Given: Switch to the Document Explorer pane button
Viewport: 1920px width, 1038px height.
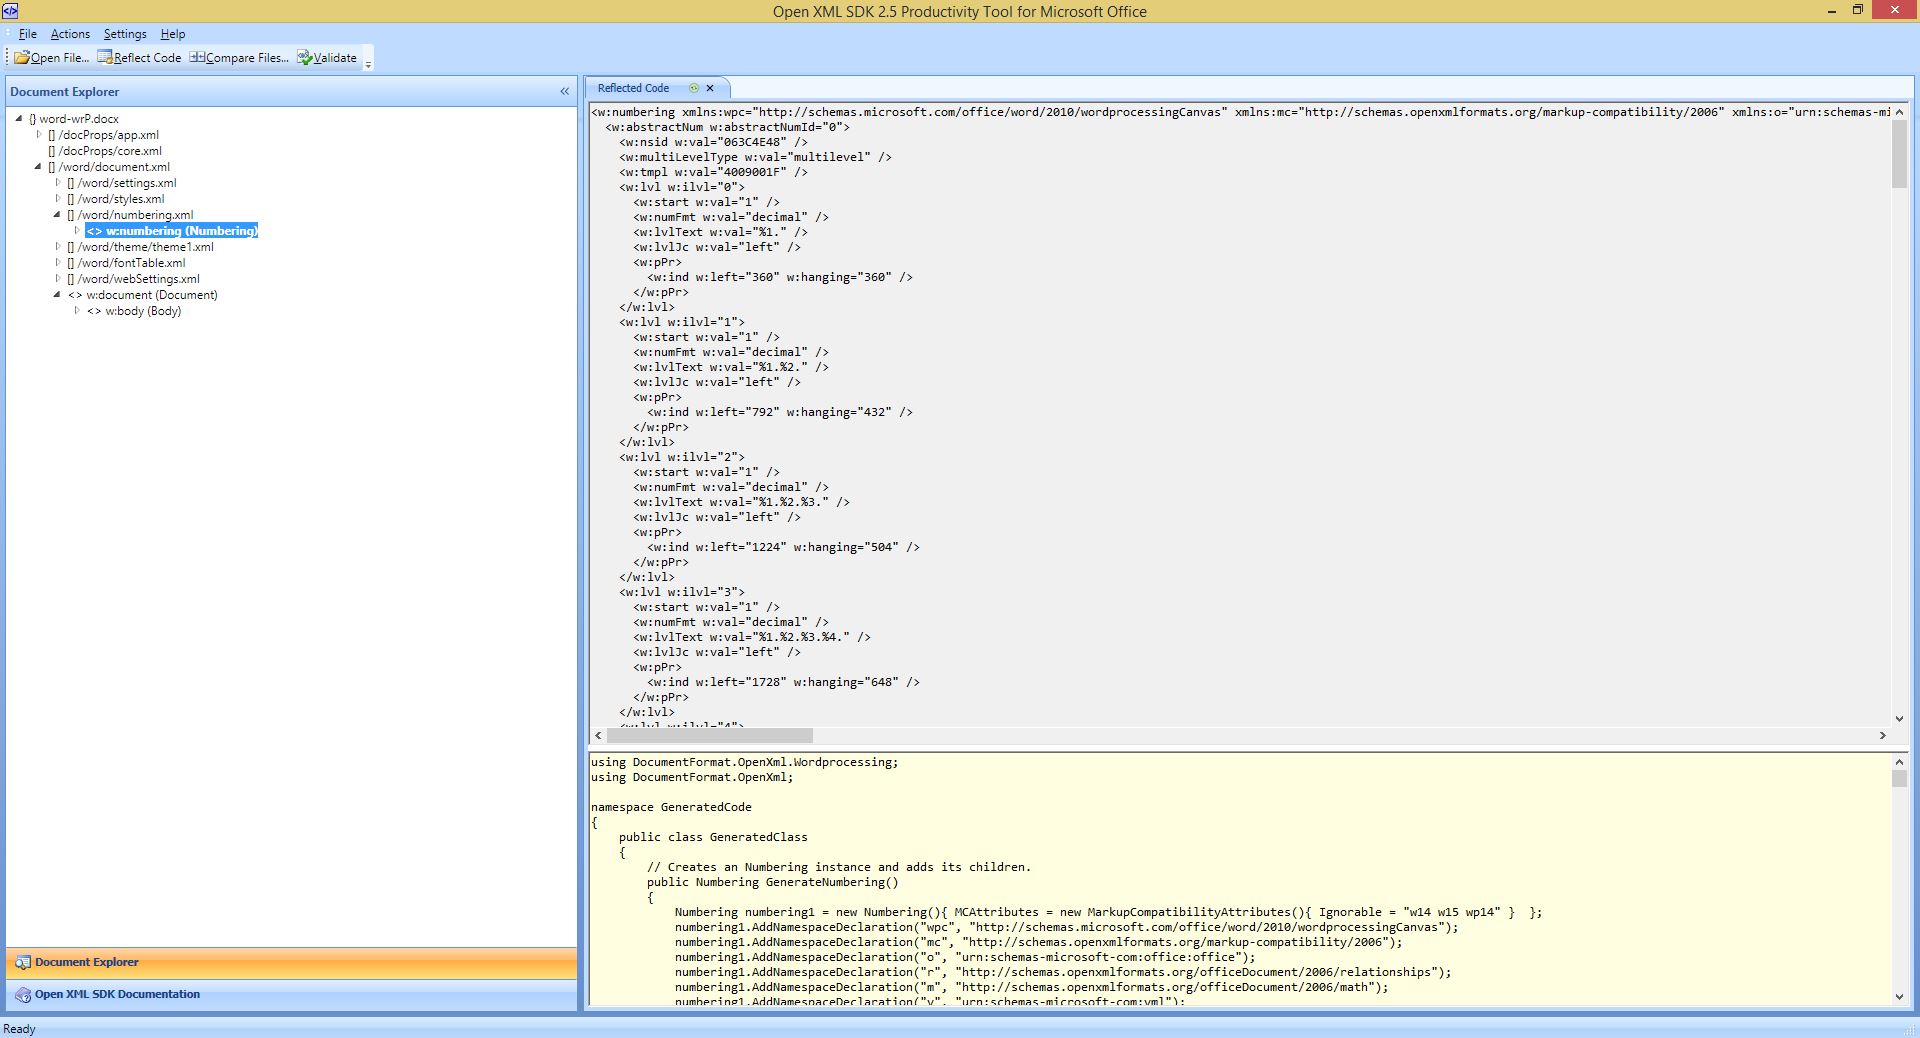Looking at the screenshot, I should click(x=292, y=962).
